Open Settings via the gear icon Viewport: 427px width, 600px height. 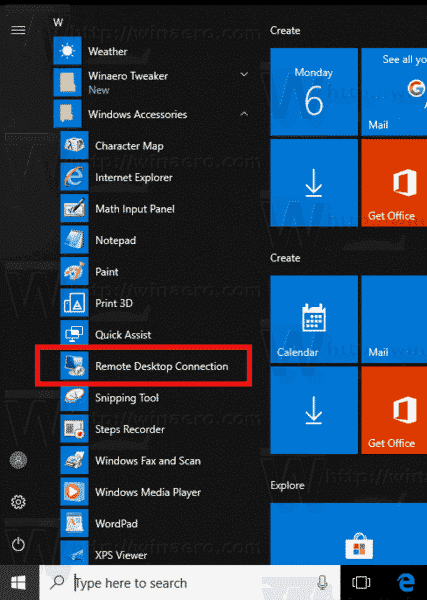coord(18,502)
